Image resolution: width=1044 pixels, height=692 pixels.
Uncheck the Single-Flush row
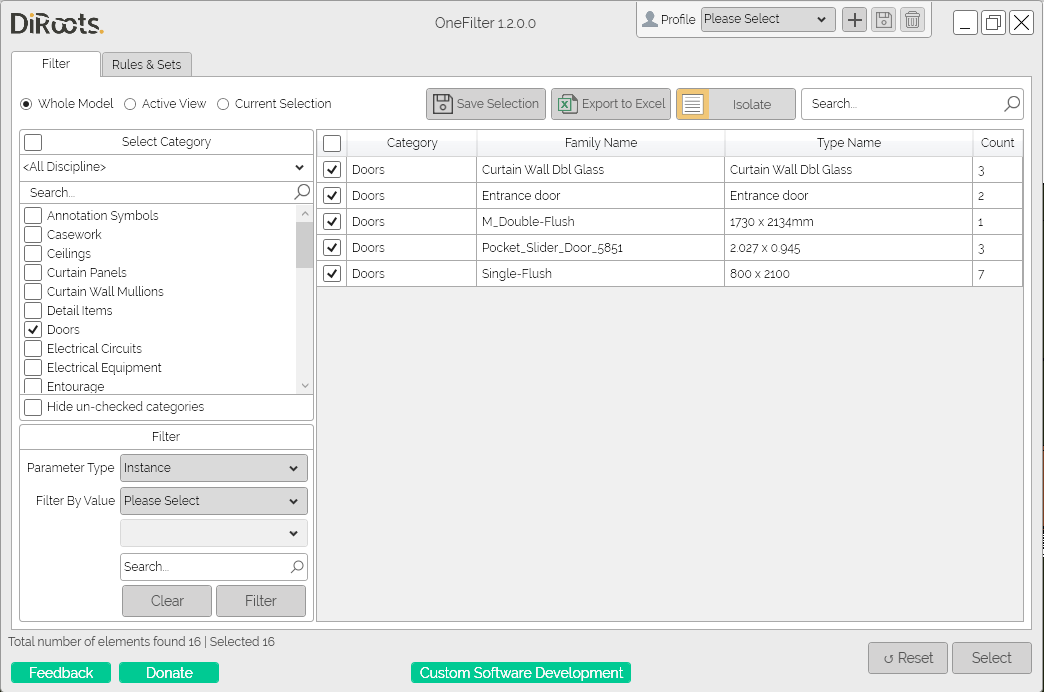click(332, 274)
